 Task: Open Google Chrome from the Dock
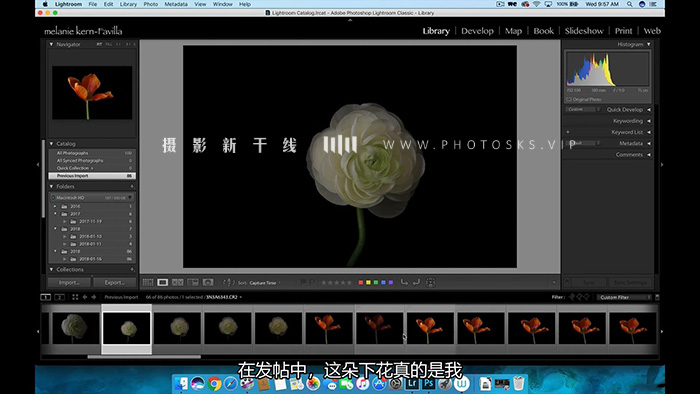click(214, 383)
